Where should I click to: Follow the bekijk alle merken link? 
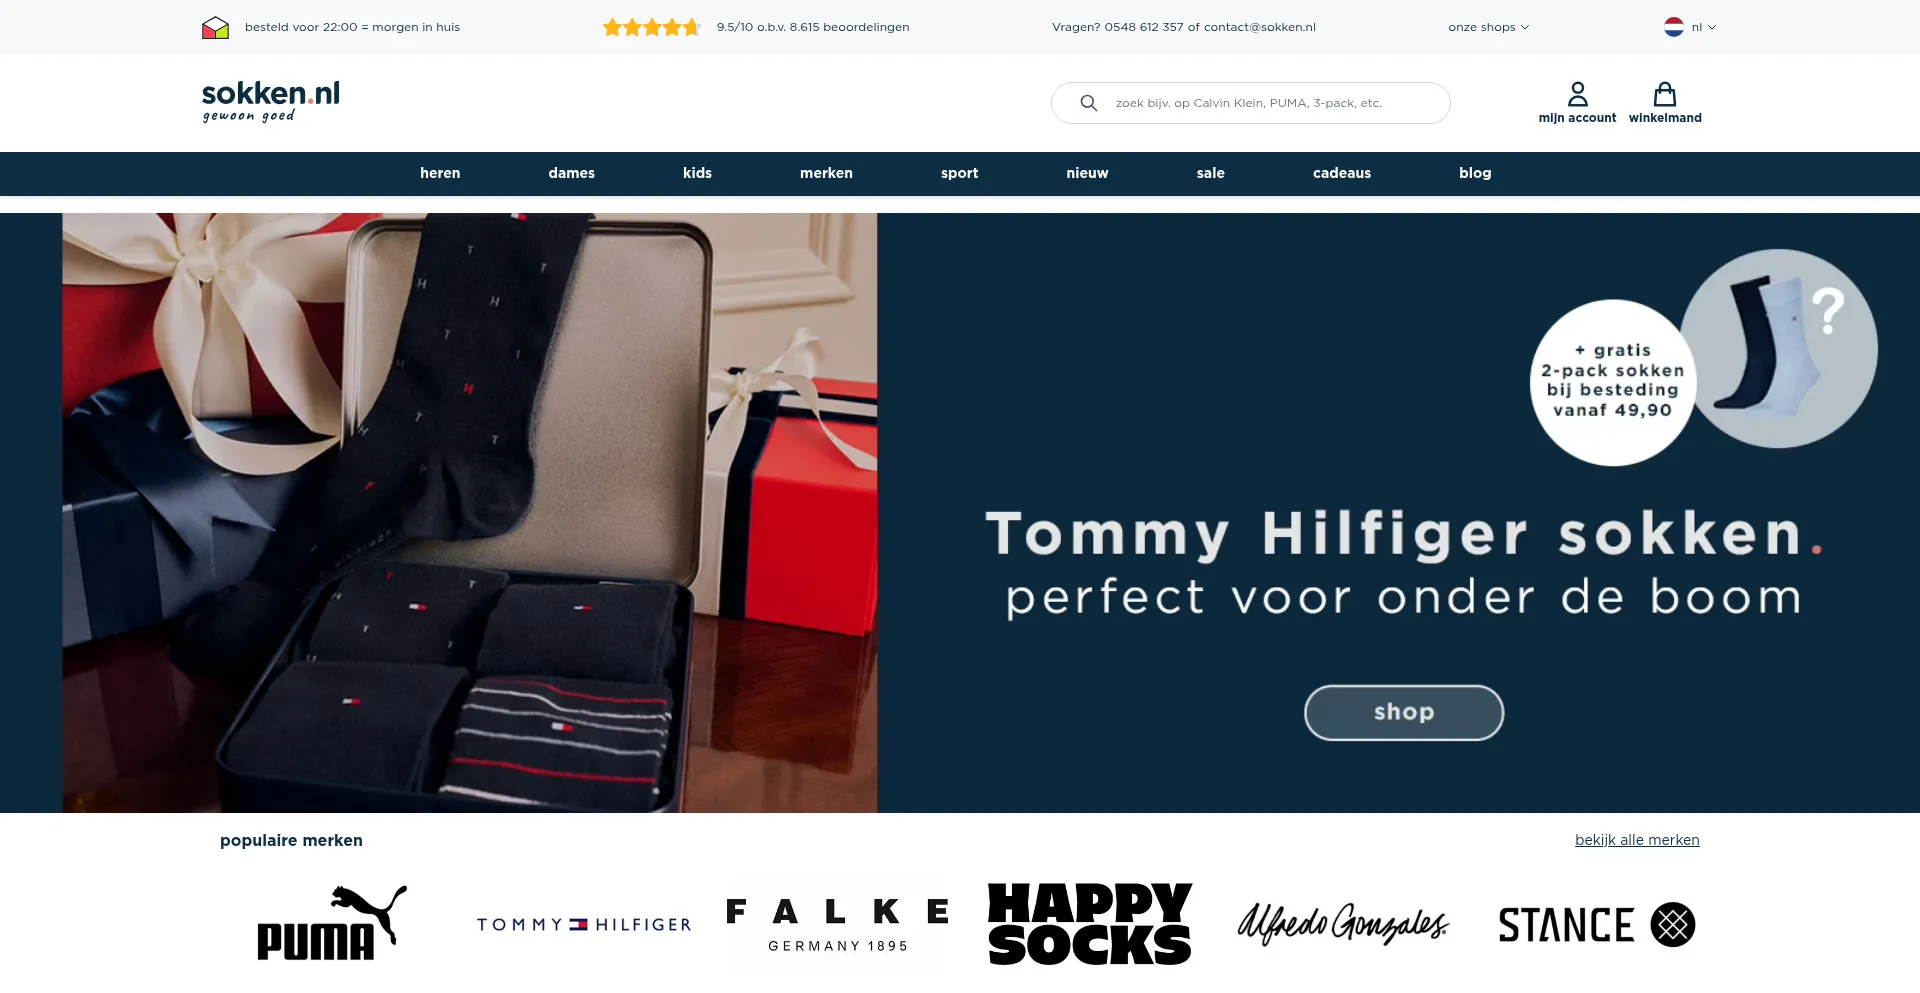click(1637, 840)
